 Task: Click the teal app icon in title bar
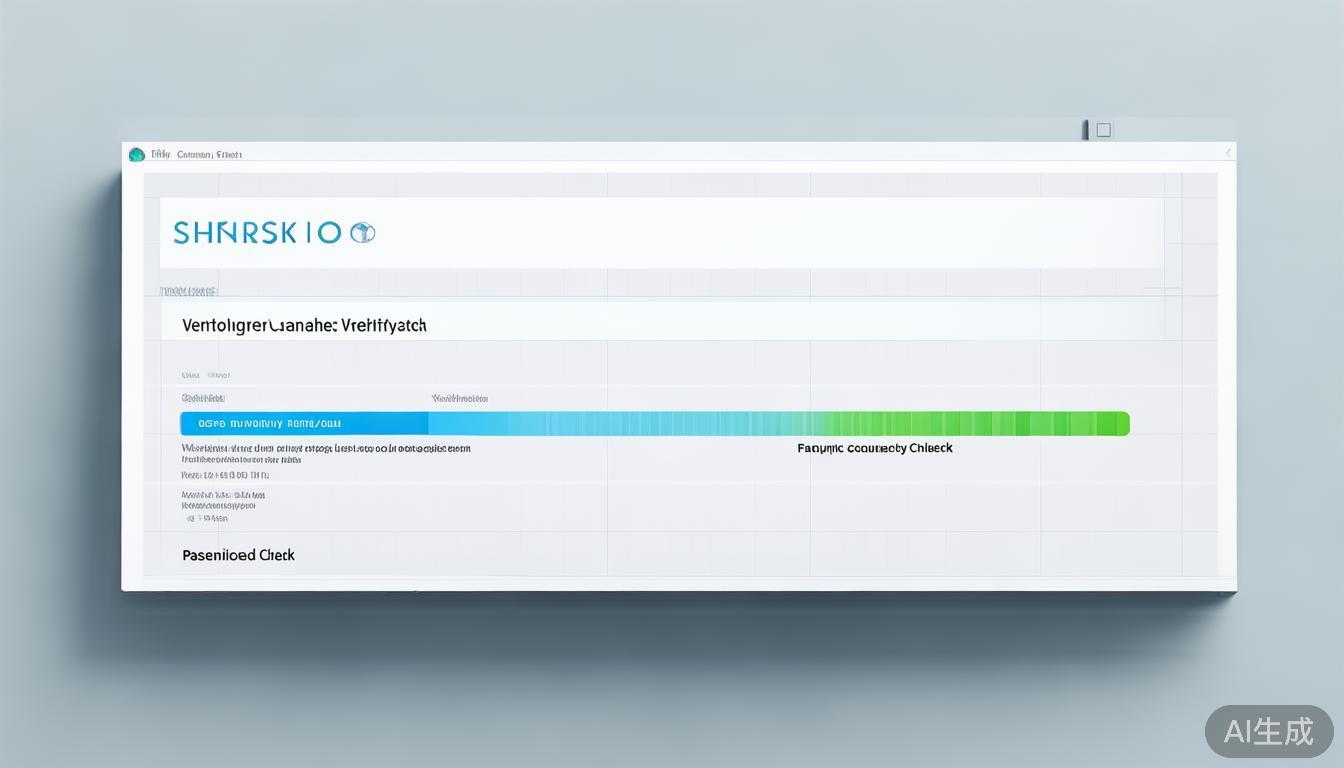(x=137, y=154)
